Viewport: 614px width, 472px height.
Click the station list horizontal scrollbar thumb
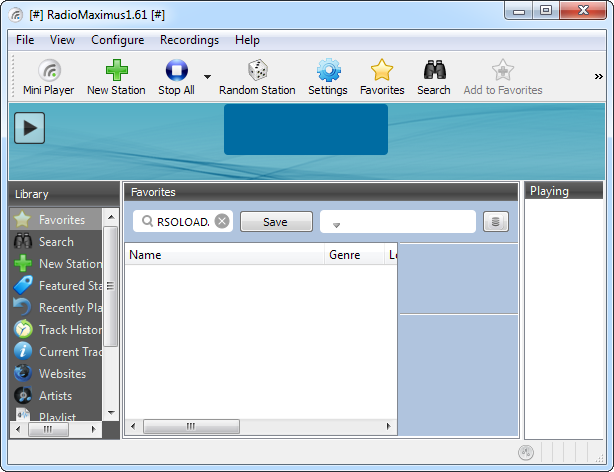[x=191, y=426]
